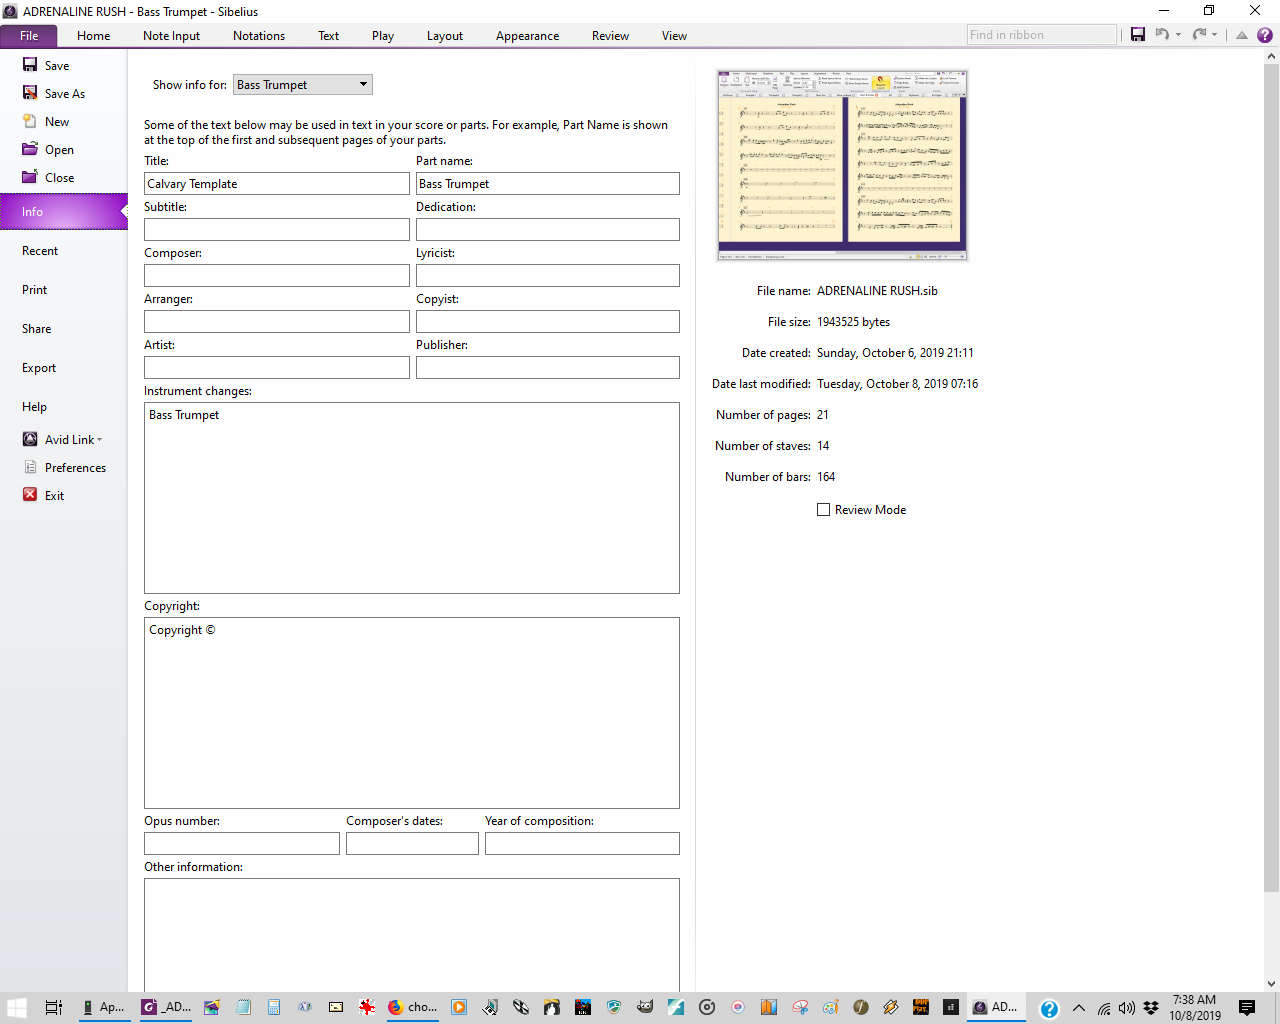Click the purple floppy save icon at top right
The width and height of the screenshot is (1280, 1024).
1138,35
